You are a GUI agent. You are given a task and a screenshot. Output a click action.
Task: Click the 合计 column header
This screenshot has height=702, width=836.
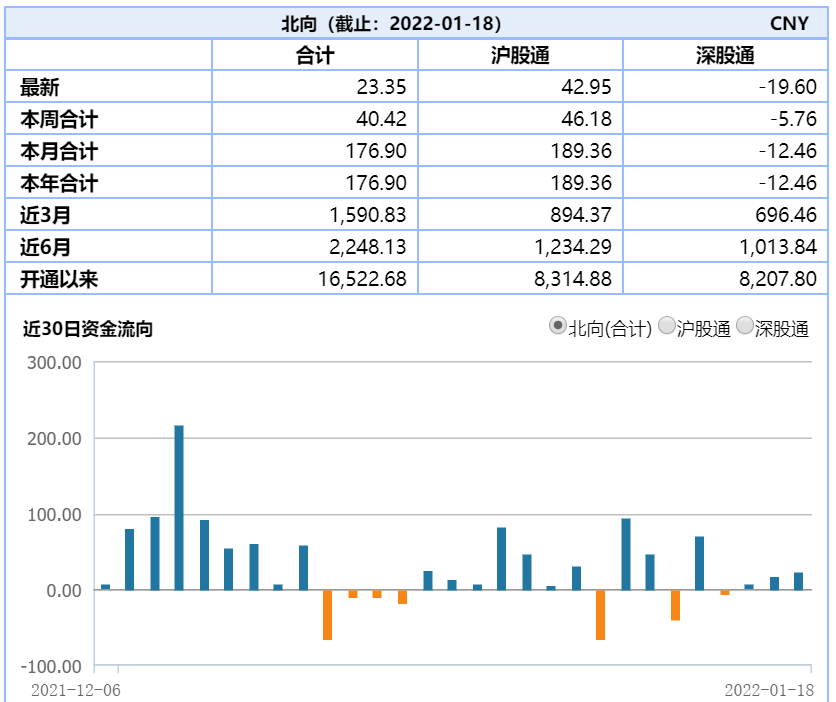tap(315, 55)
